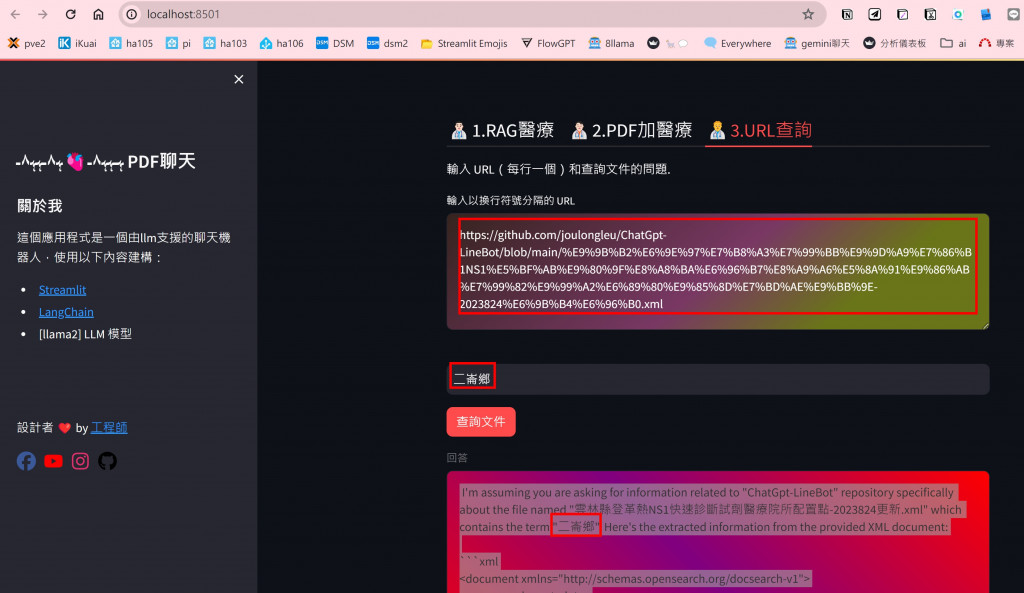Open the paper-plane extension icon

[874, 14]
